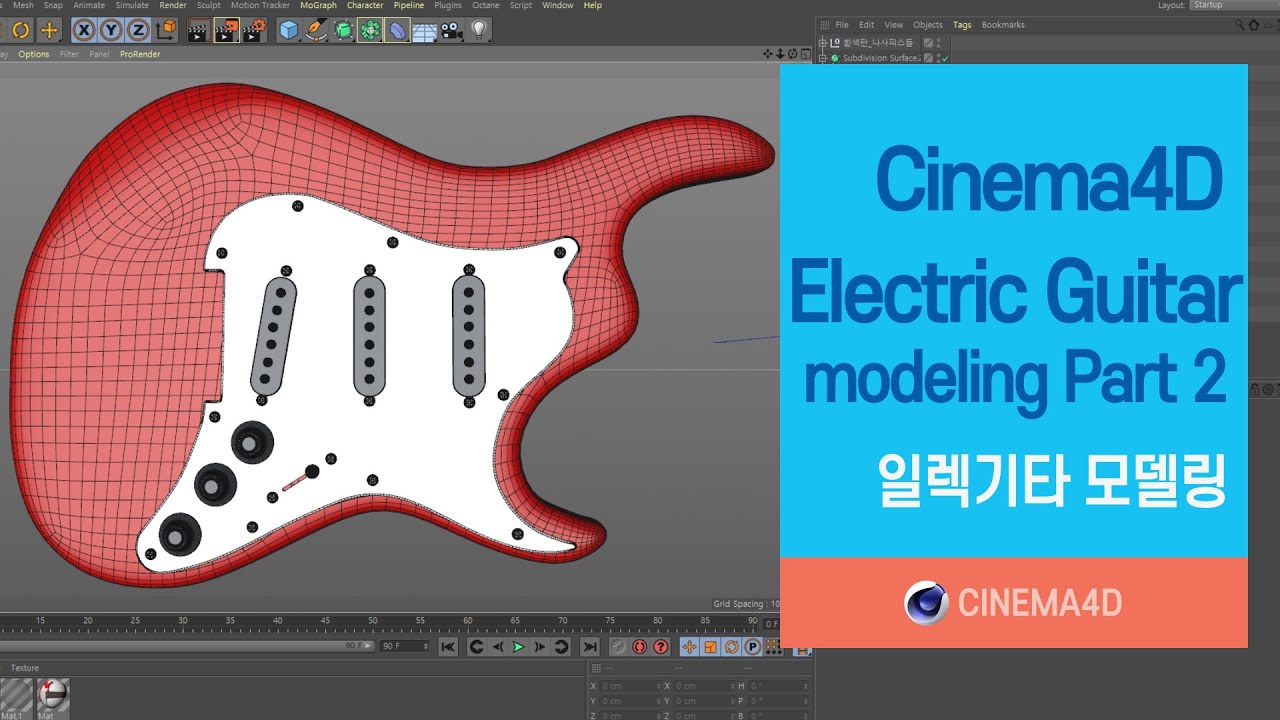This screenshot has height=720, width=1280.
Task: Open the viewport ProRender menu
Action: point(140,54)
